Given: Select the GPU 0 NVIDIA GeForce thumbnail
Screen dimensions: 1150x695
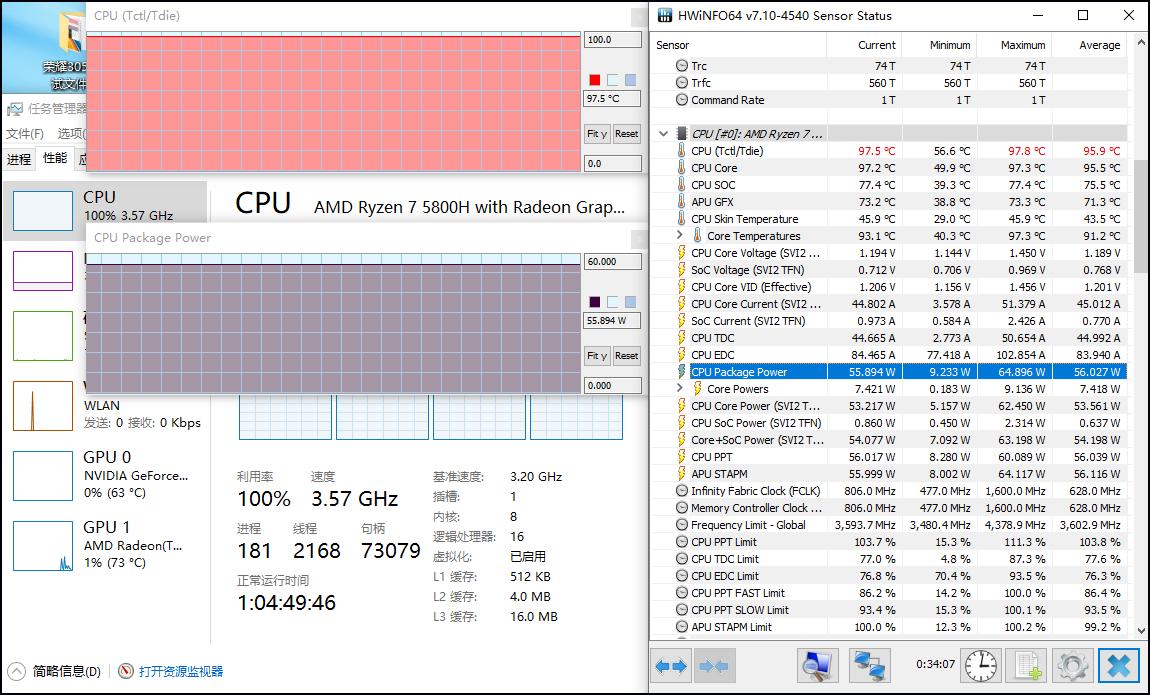Looking at the screenshot, I should click(43, 477).
